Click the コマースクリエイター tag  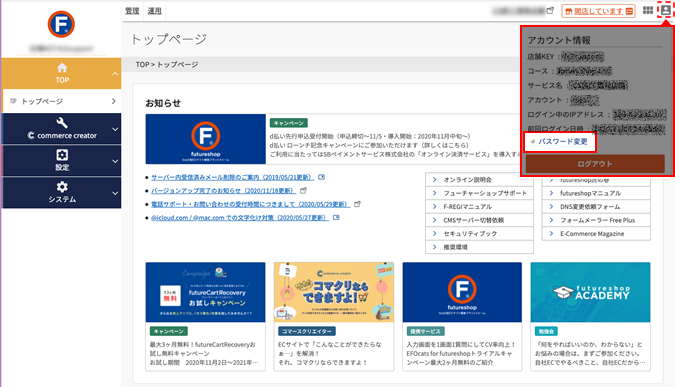click(x=307, y=331)
